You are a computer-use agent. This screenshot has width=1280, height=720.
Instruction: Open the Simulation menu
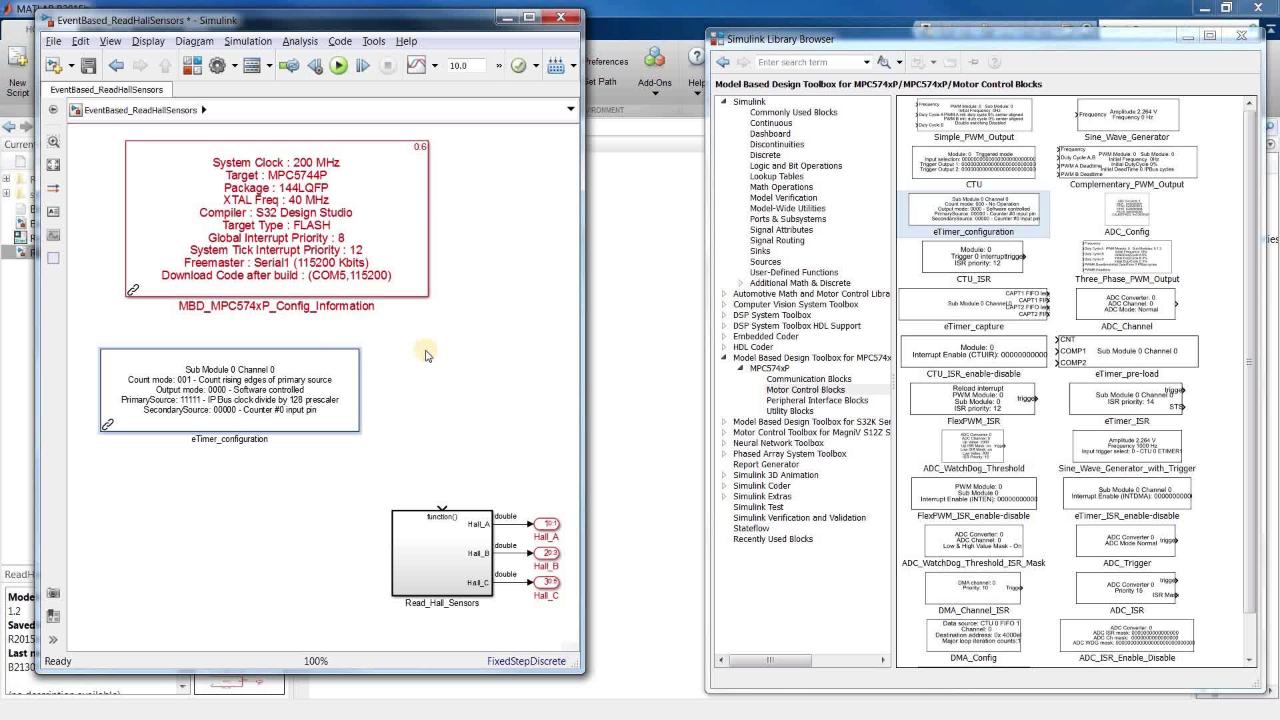point(247,41)
